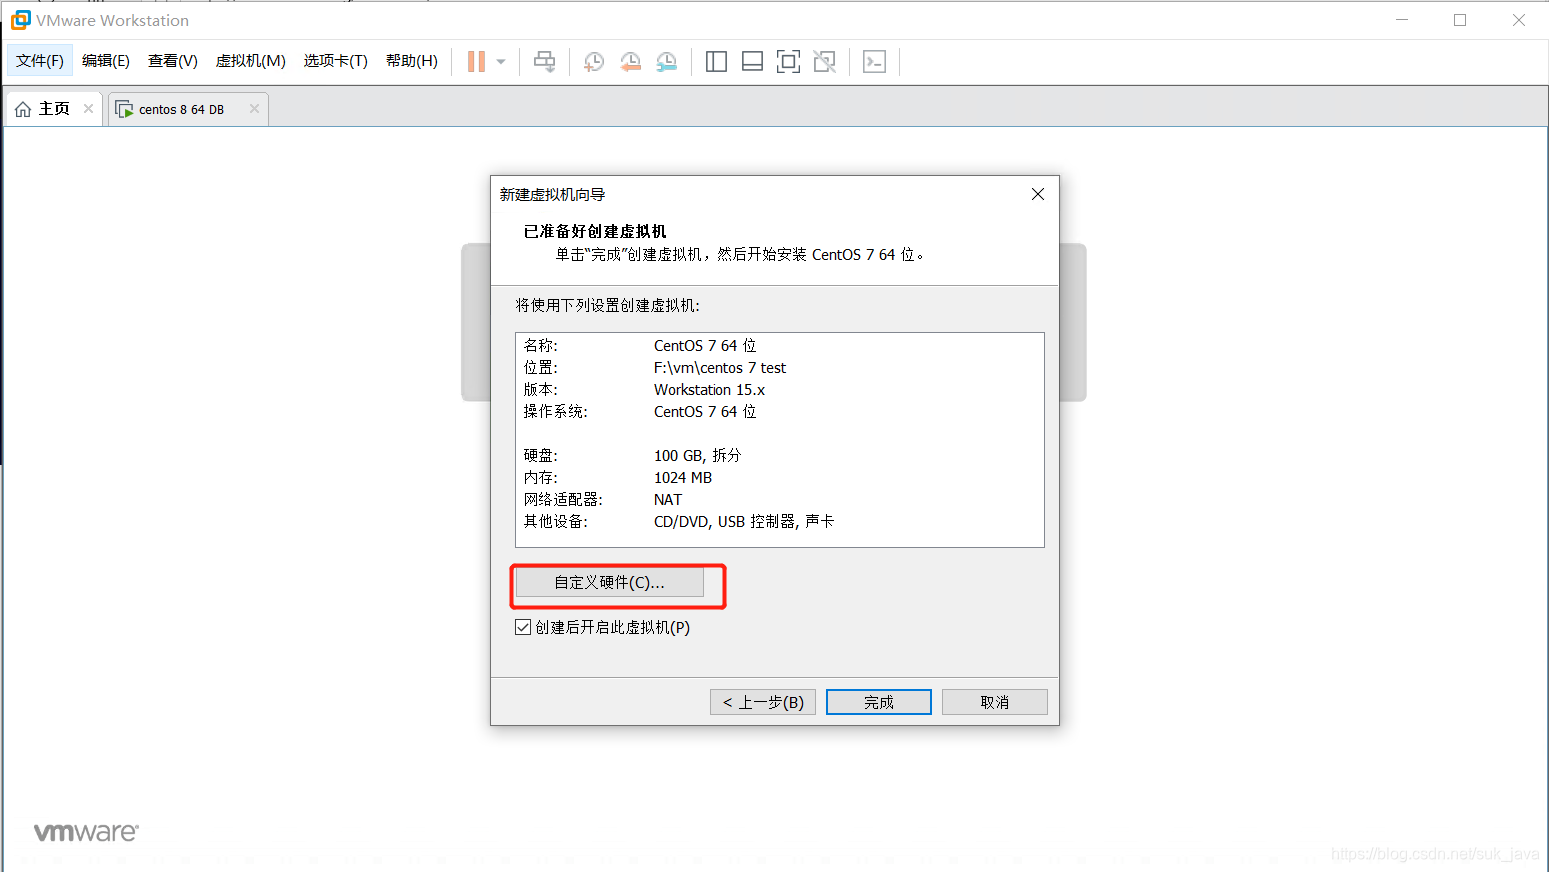Enter full screen mode

pos(788,61)
